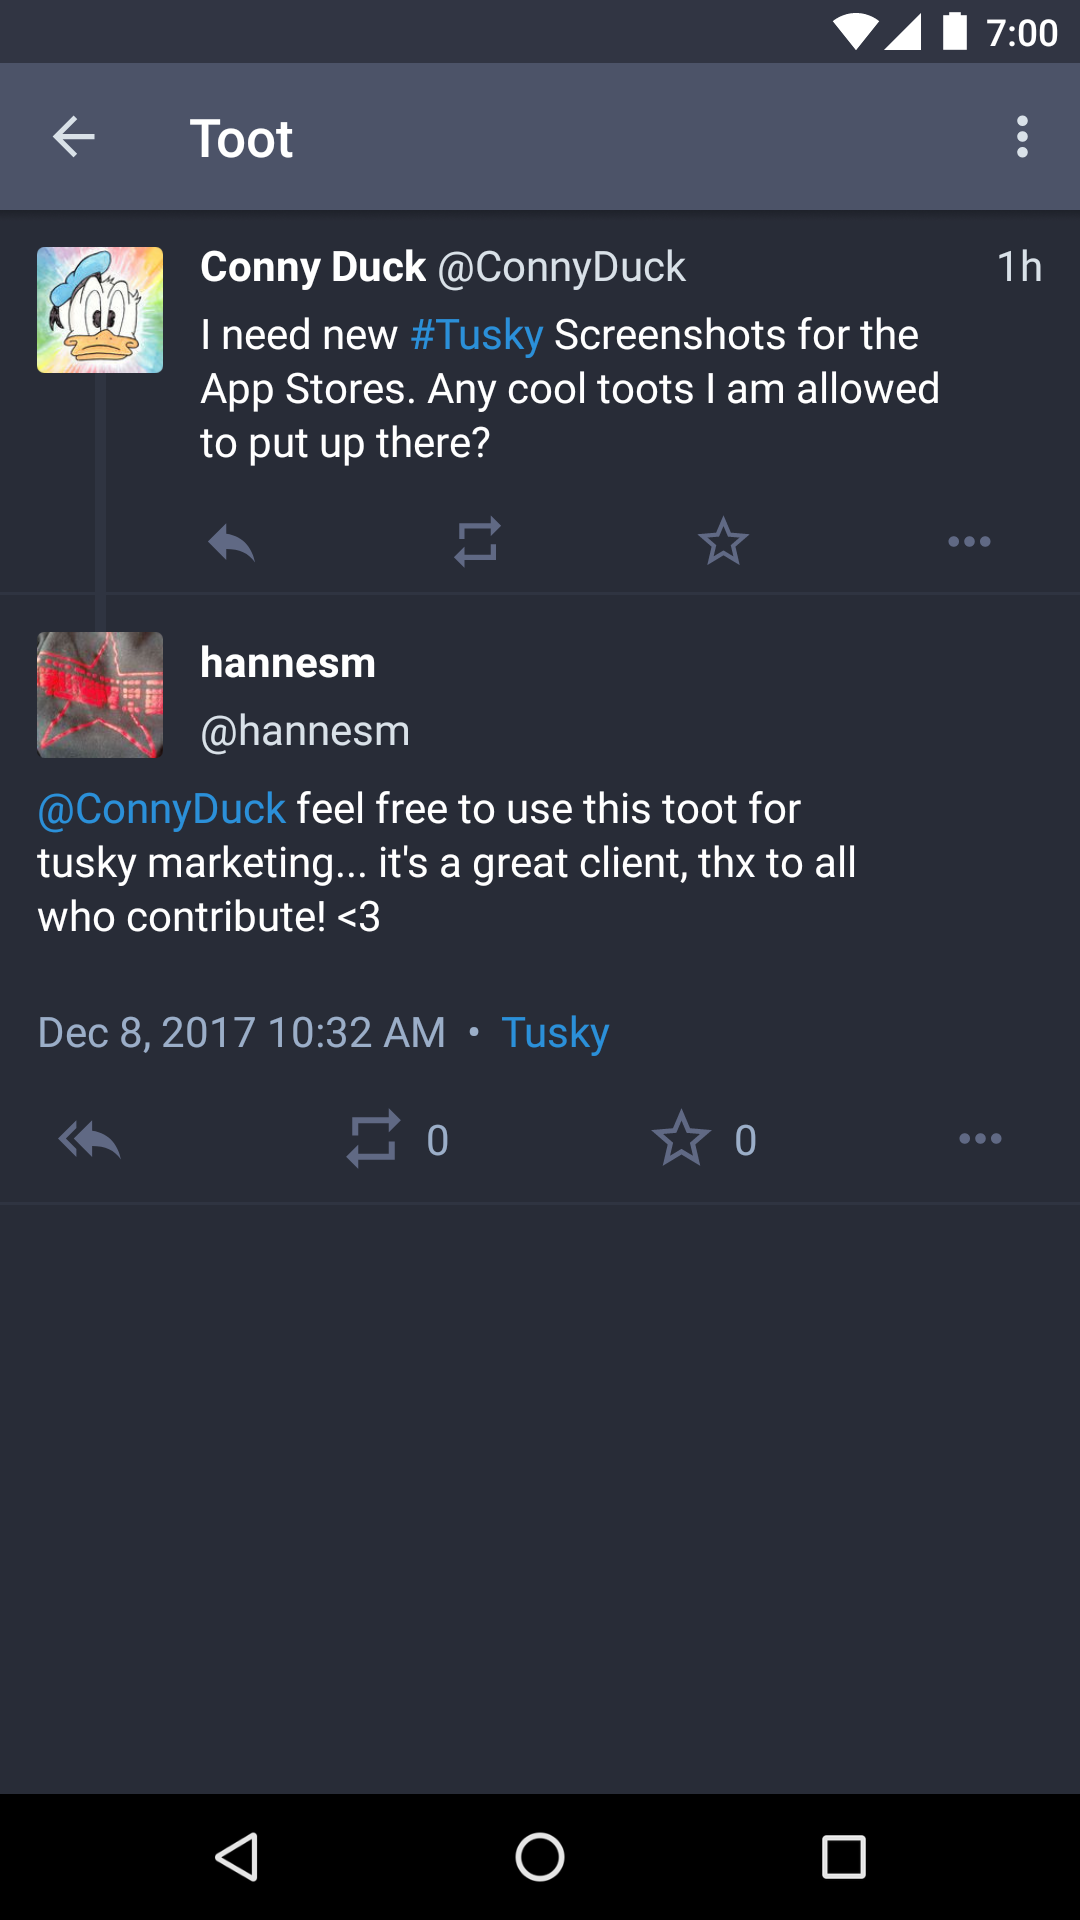Open hannesm's profile avatar
The image size is (1080, 1920).
coord(99,695)
